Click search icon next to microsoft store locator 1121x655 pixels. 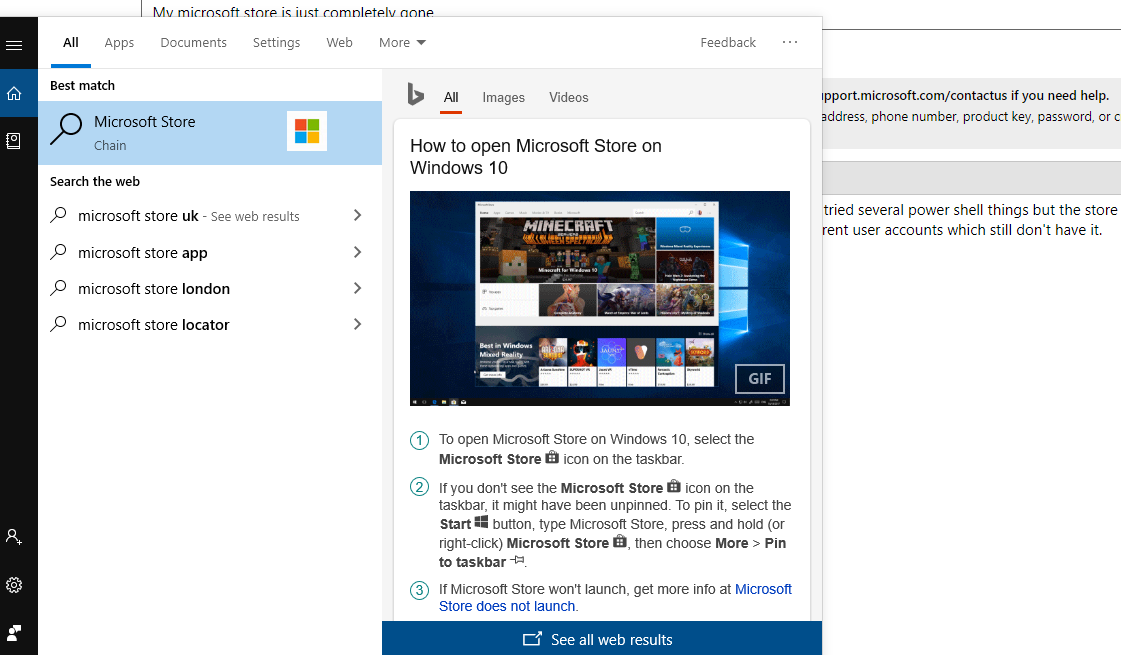coord(59,324)
